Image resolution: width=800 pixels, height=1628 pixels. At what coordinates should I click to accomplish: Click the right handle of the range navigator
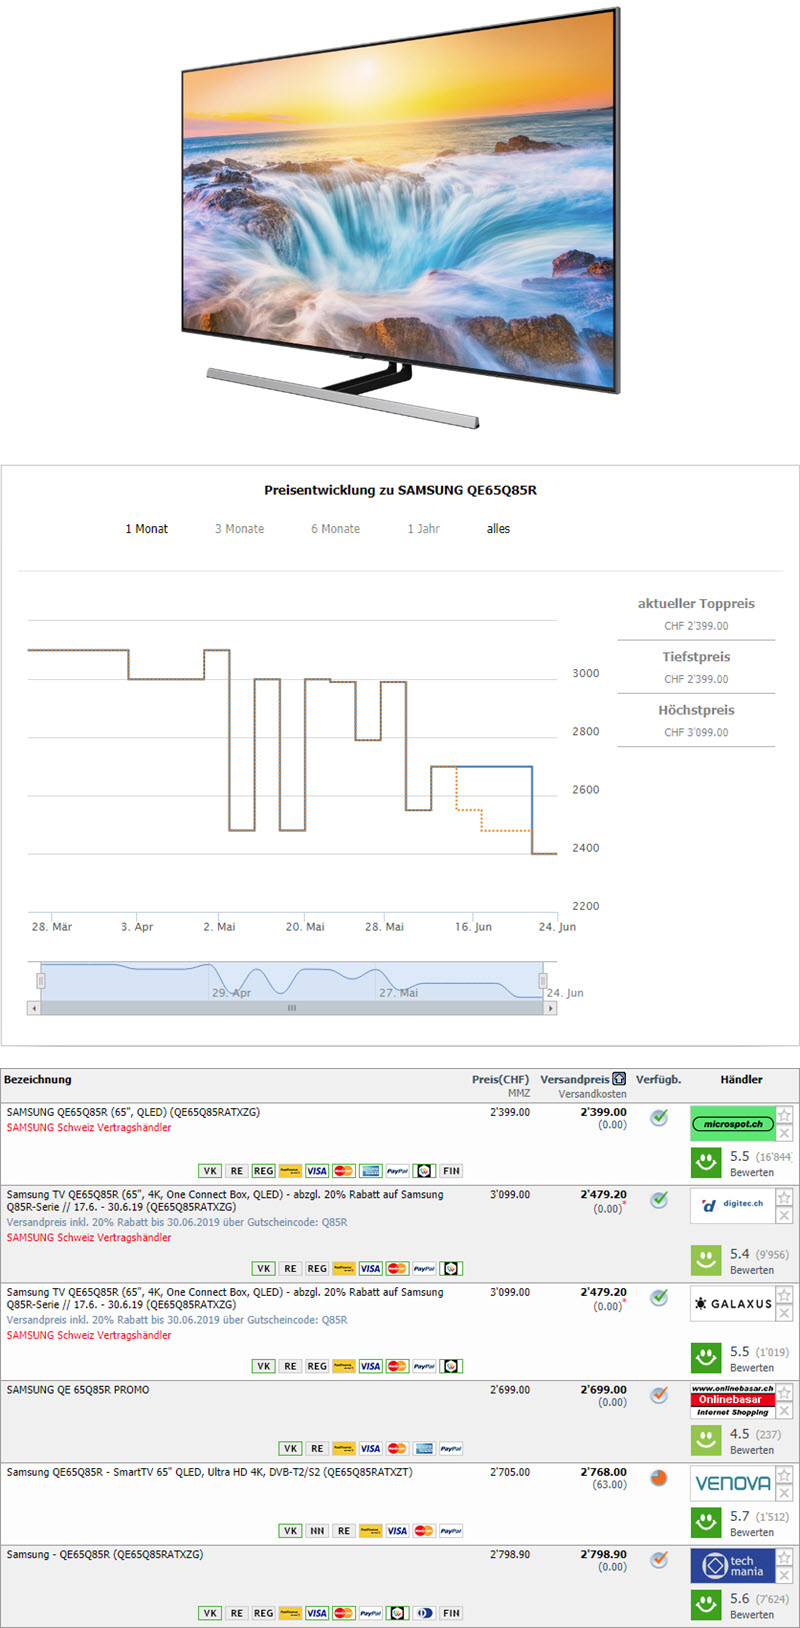point(543,980)
